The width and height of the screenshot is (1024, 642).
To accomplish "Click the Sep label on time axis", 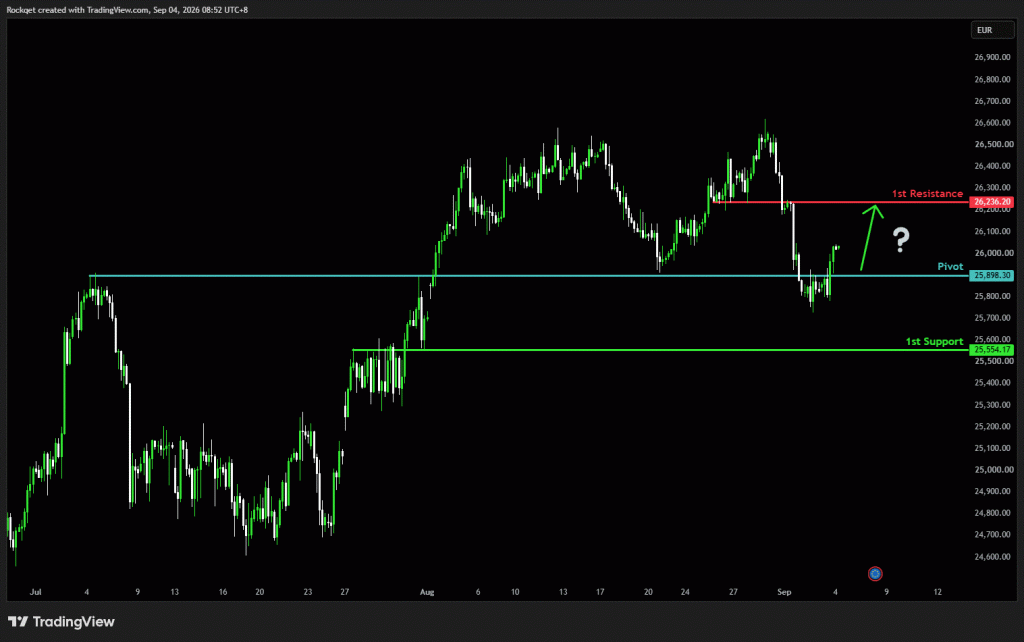I will pyautogui.click(x=784, y=592).
